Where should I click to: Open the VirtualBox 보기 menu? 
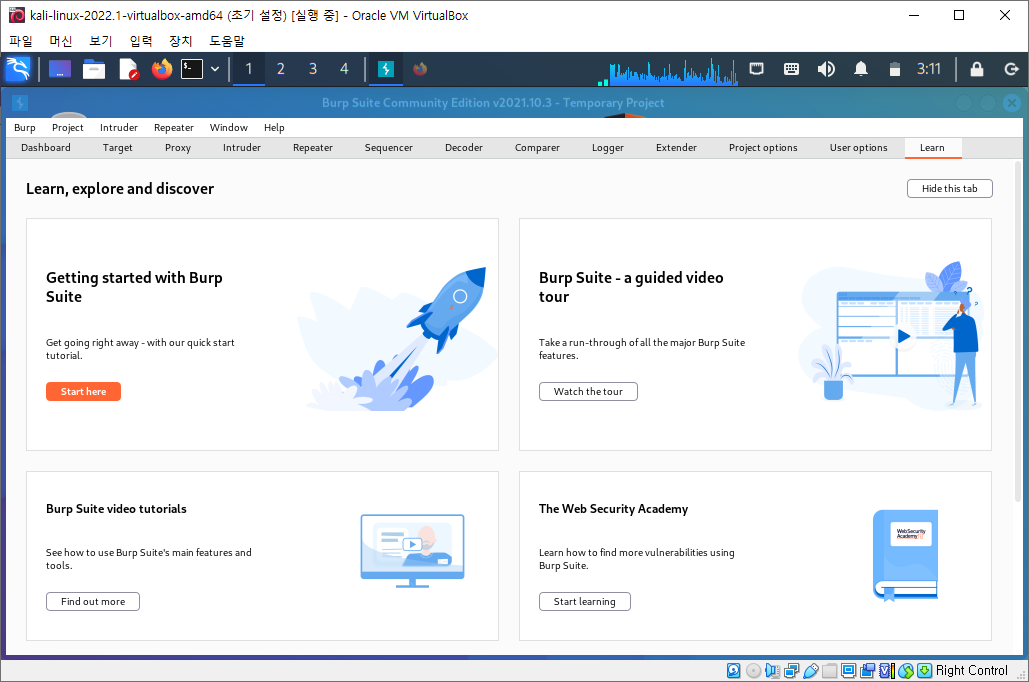101,41
